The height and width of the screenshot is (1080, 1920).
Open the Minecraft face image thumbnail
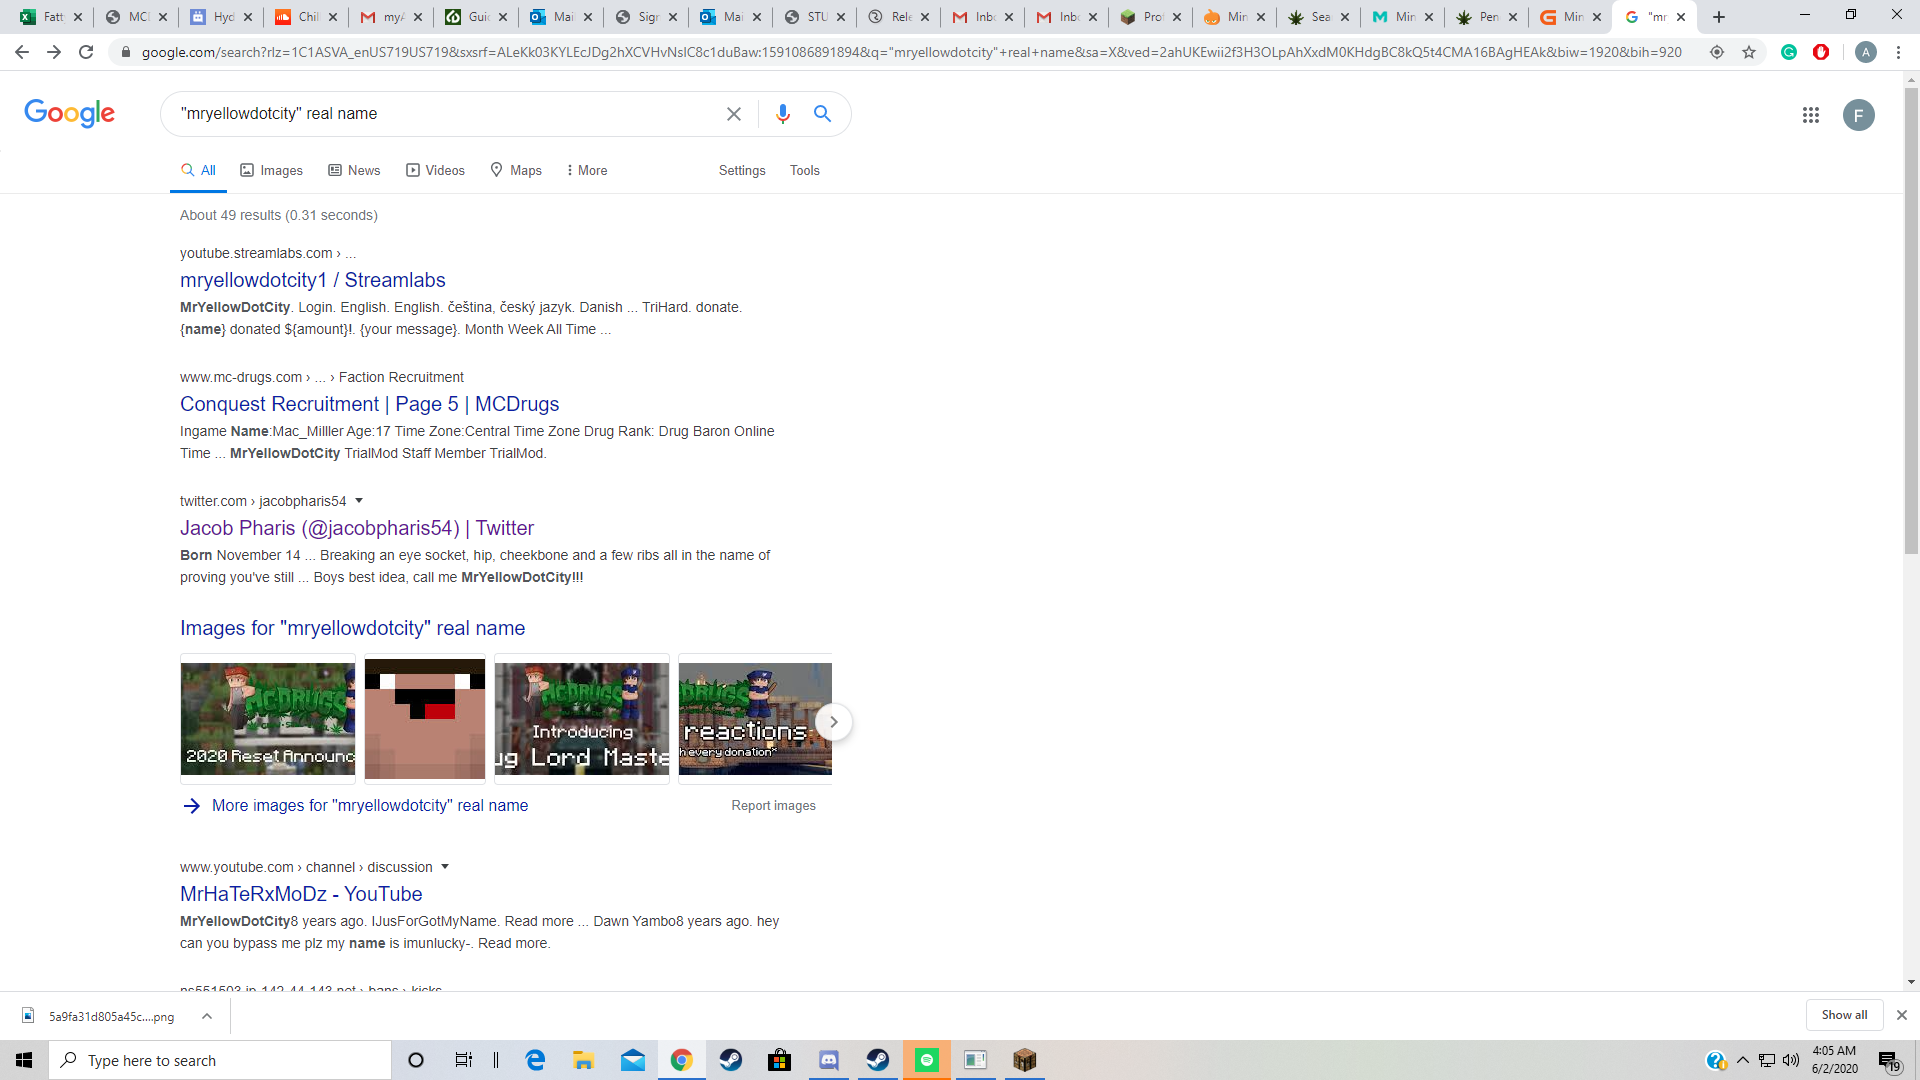coord(425,719)
